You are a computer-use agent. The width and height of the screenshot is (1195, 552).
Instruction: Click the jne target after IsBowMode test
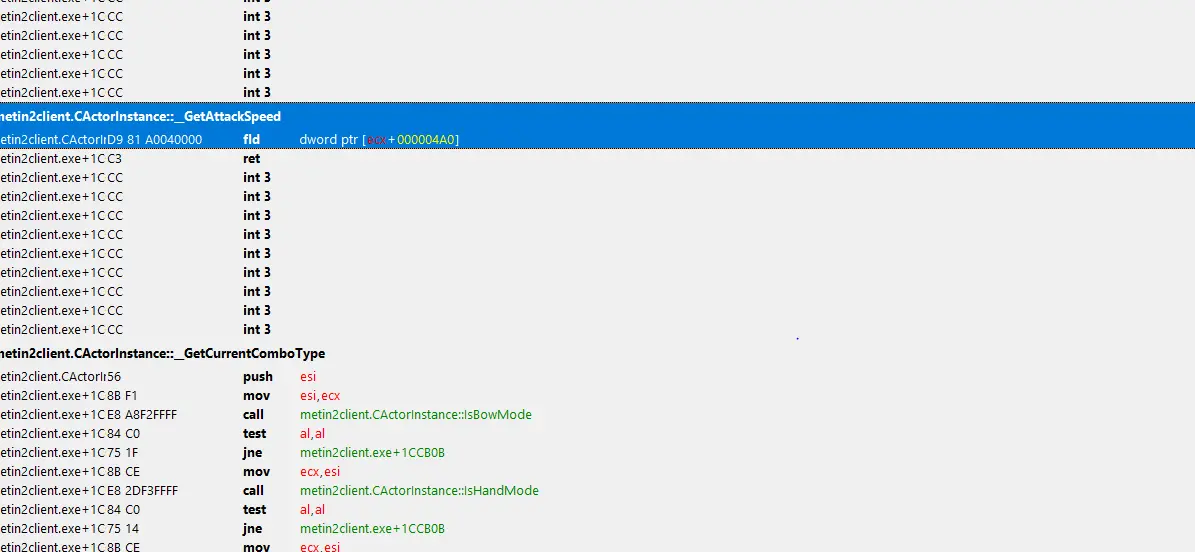pyautogui.click(x=372, y=453)
